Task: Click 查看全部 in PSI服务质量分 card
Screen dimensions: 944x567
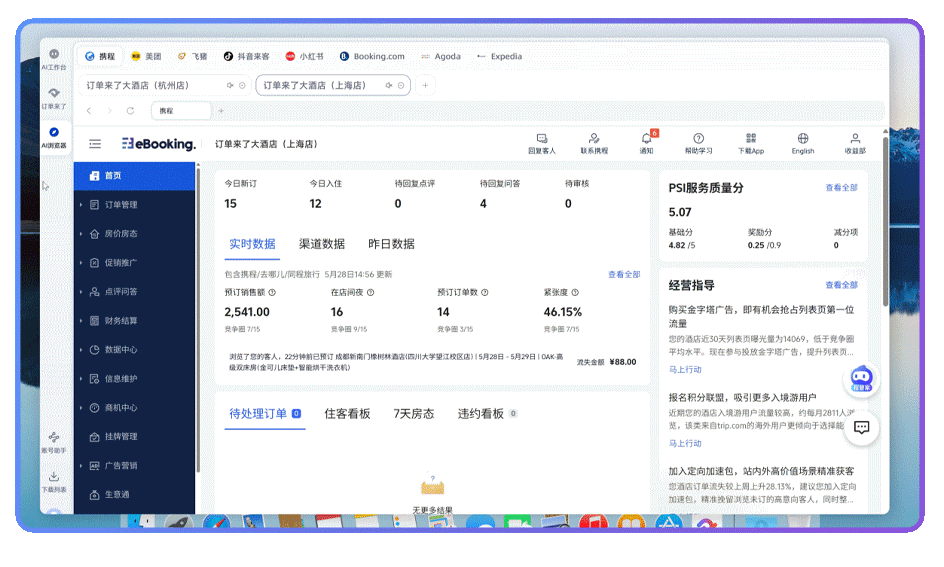Action: click(x=841, y=188)
